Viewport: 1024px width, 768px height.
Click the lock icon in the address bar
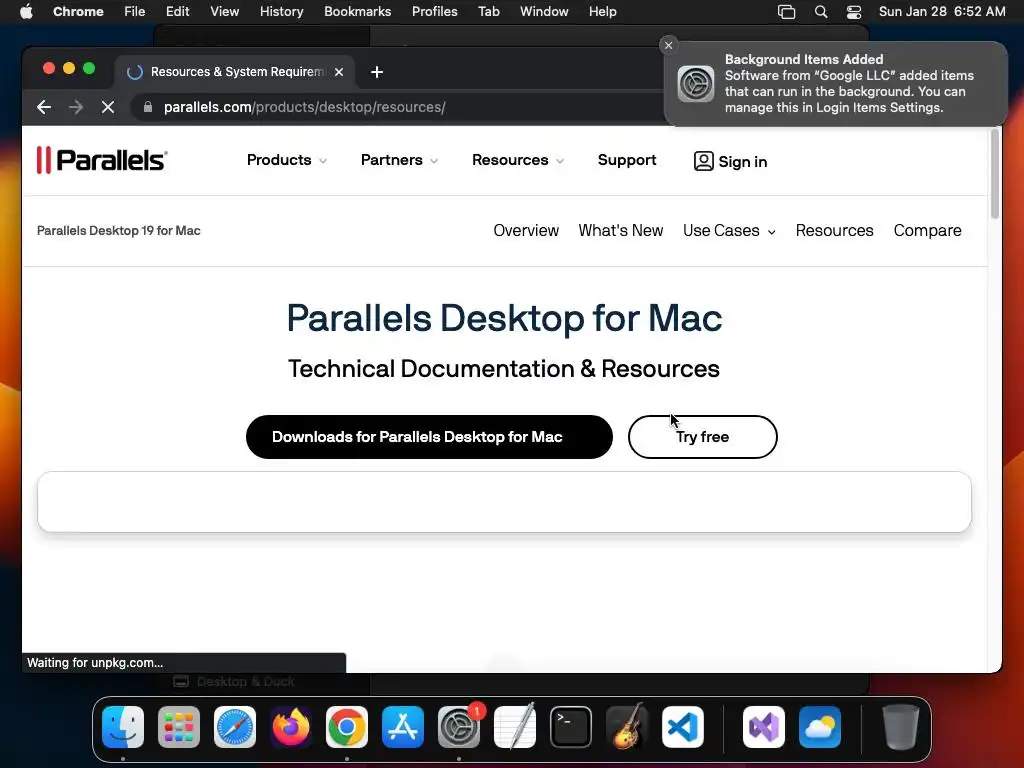point(148,107)
